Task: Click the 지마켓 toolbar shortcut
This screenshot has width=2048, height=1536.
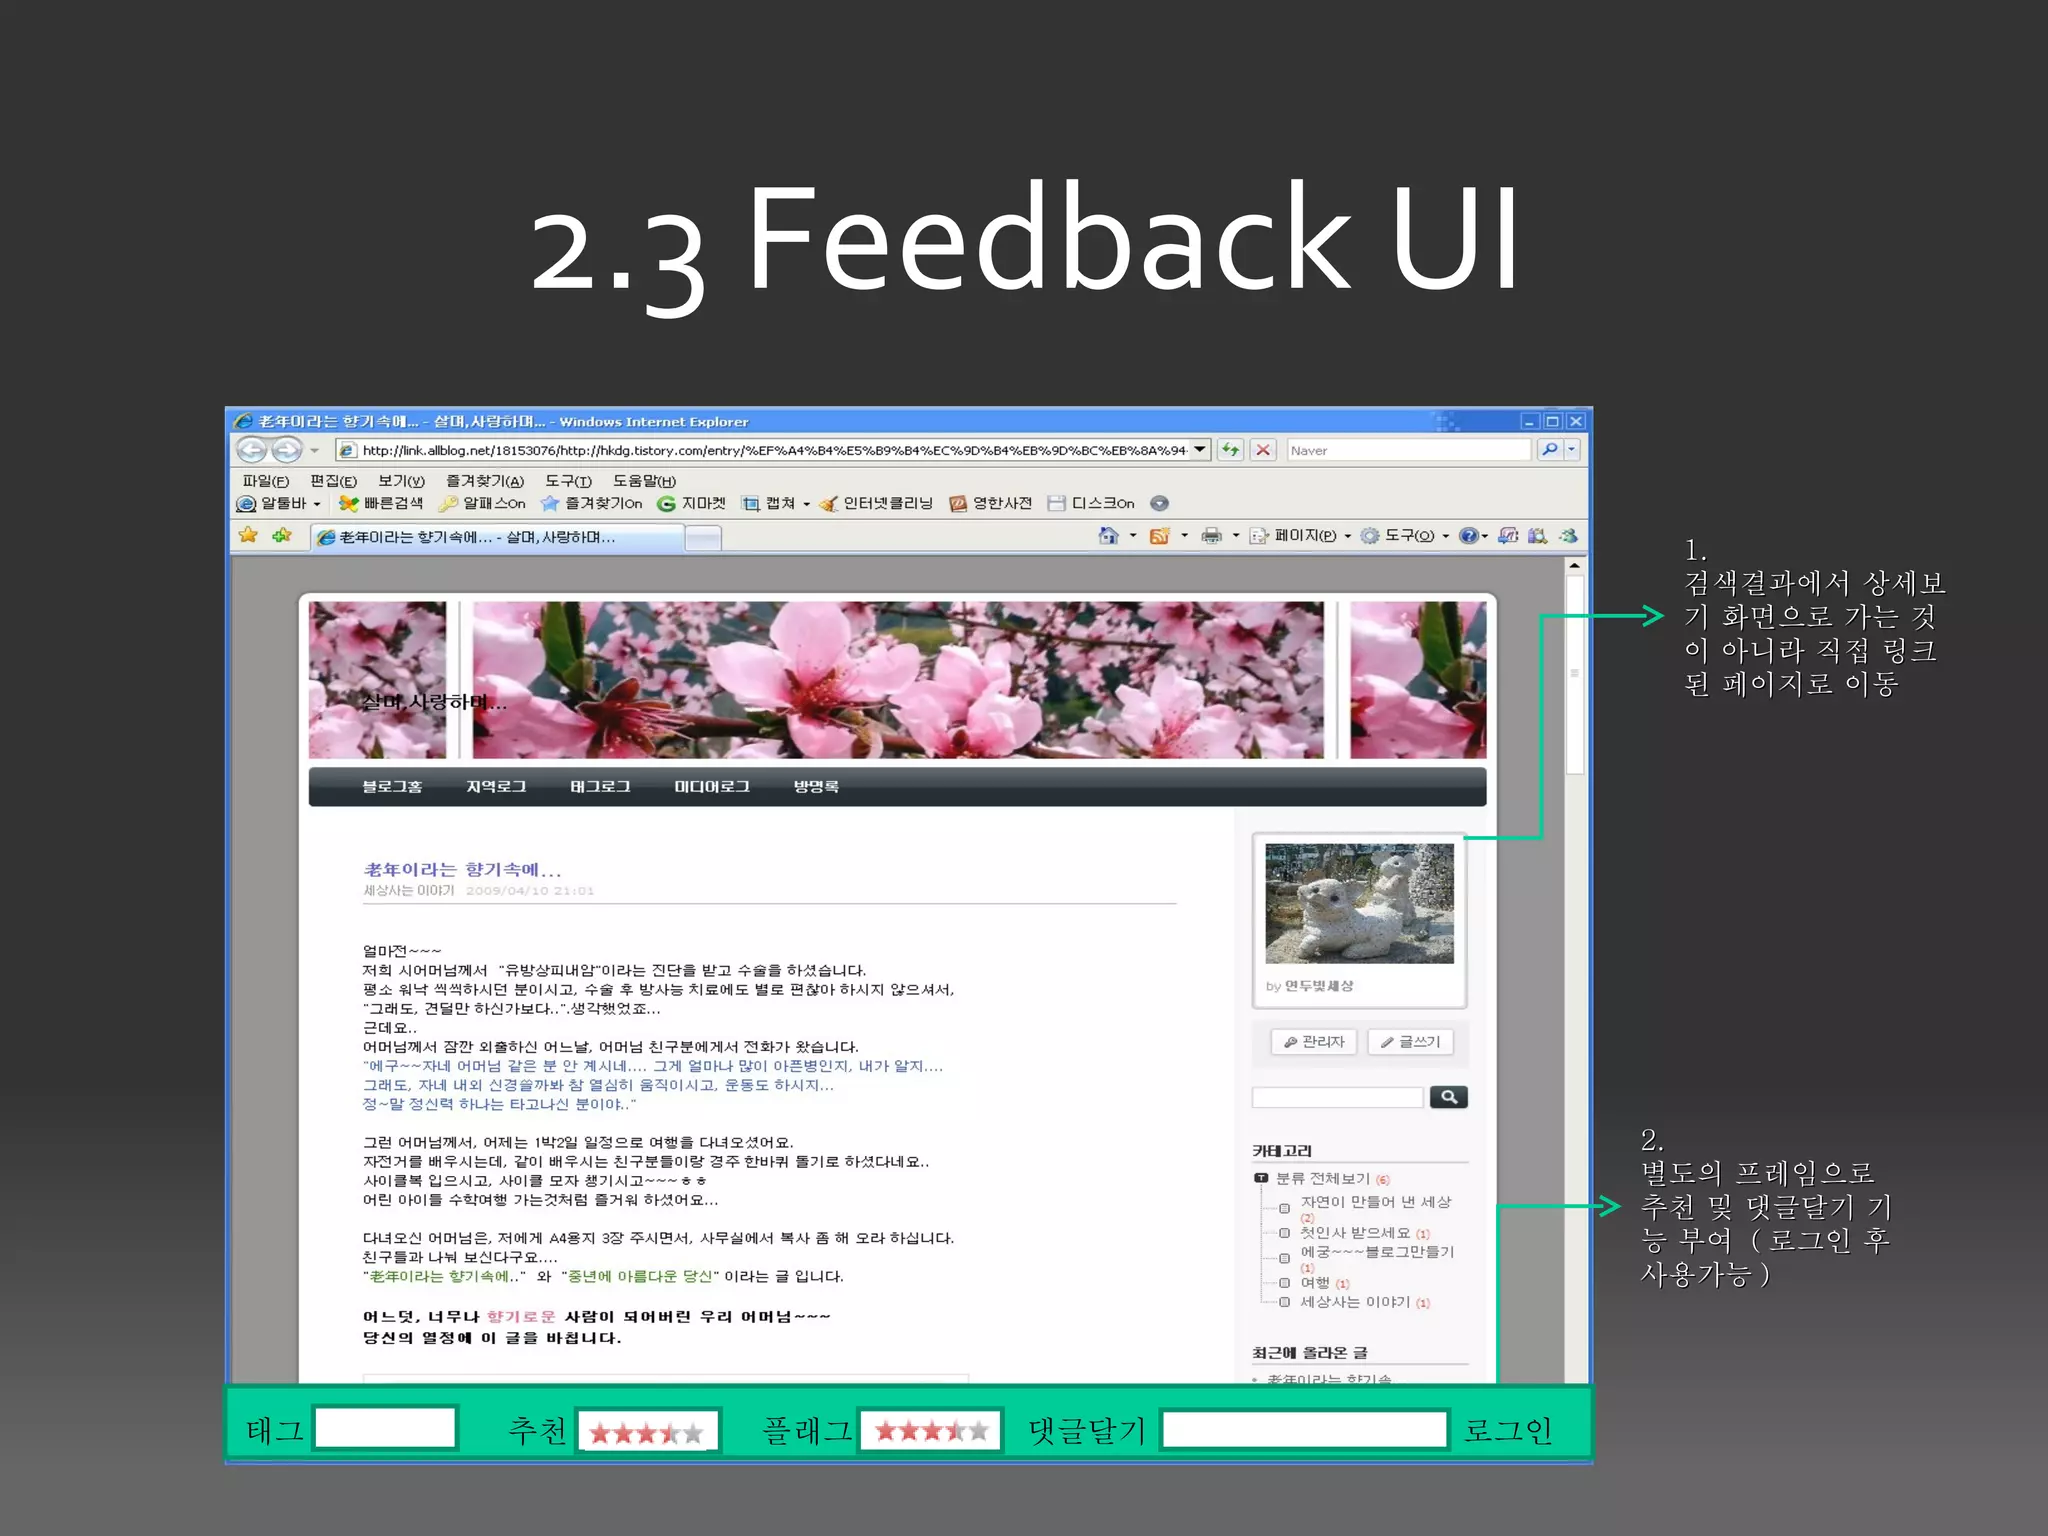Action: (x=691, y=504)
